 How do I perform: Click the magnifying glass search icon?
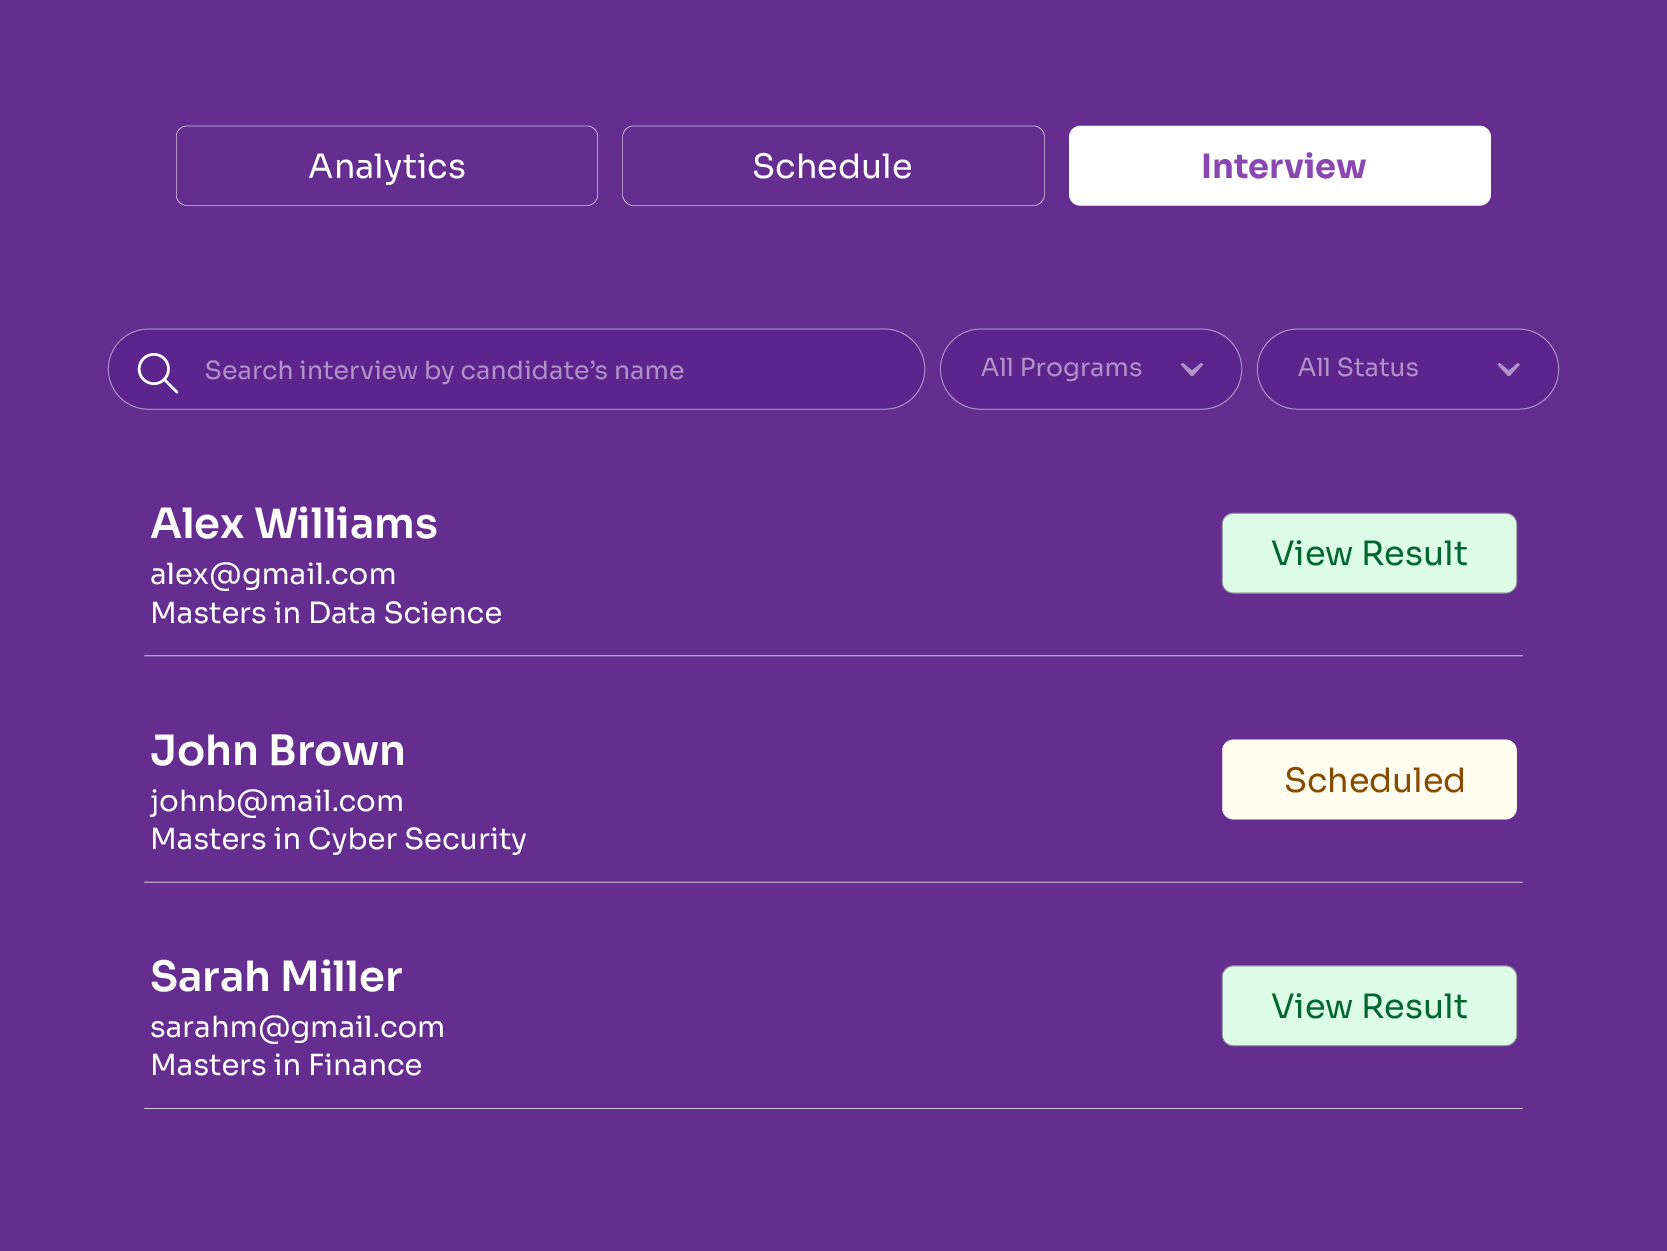tap(157, 372)
